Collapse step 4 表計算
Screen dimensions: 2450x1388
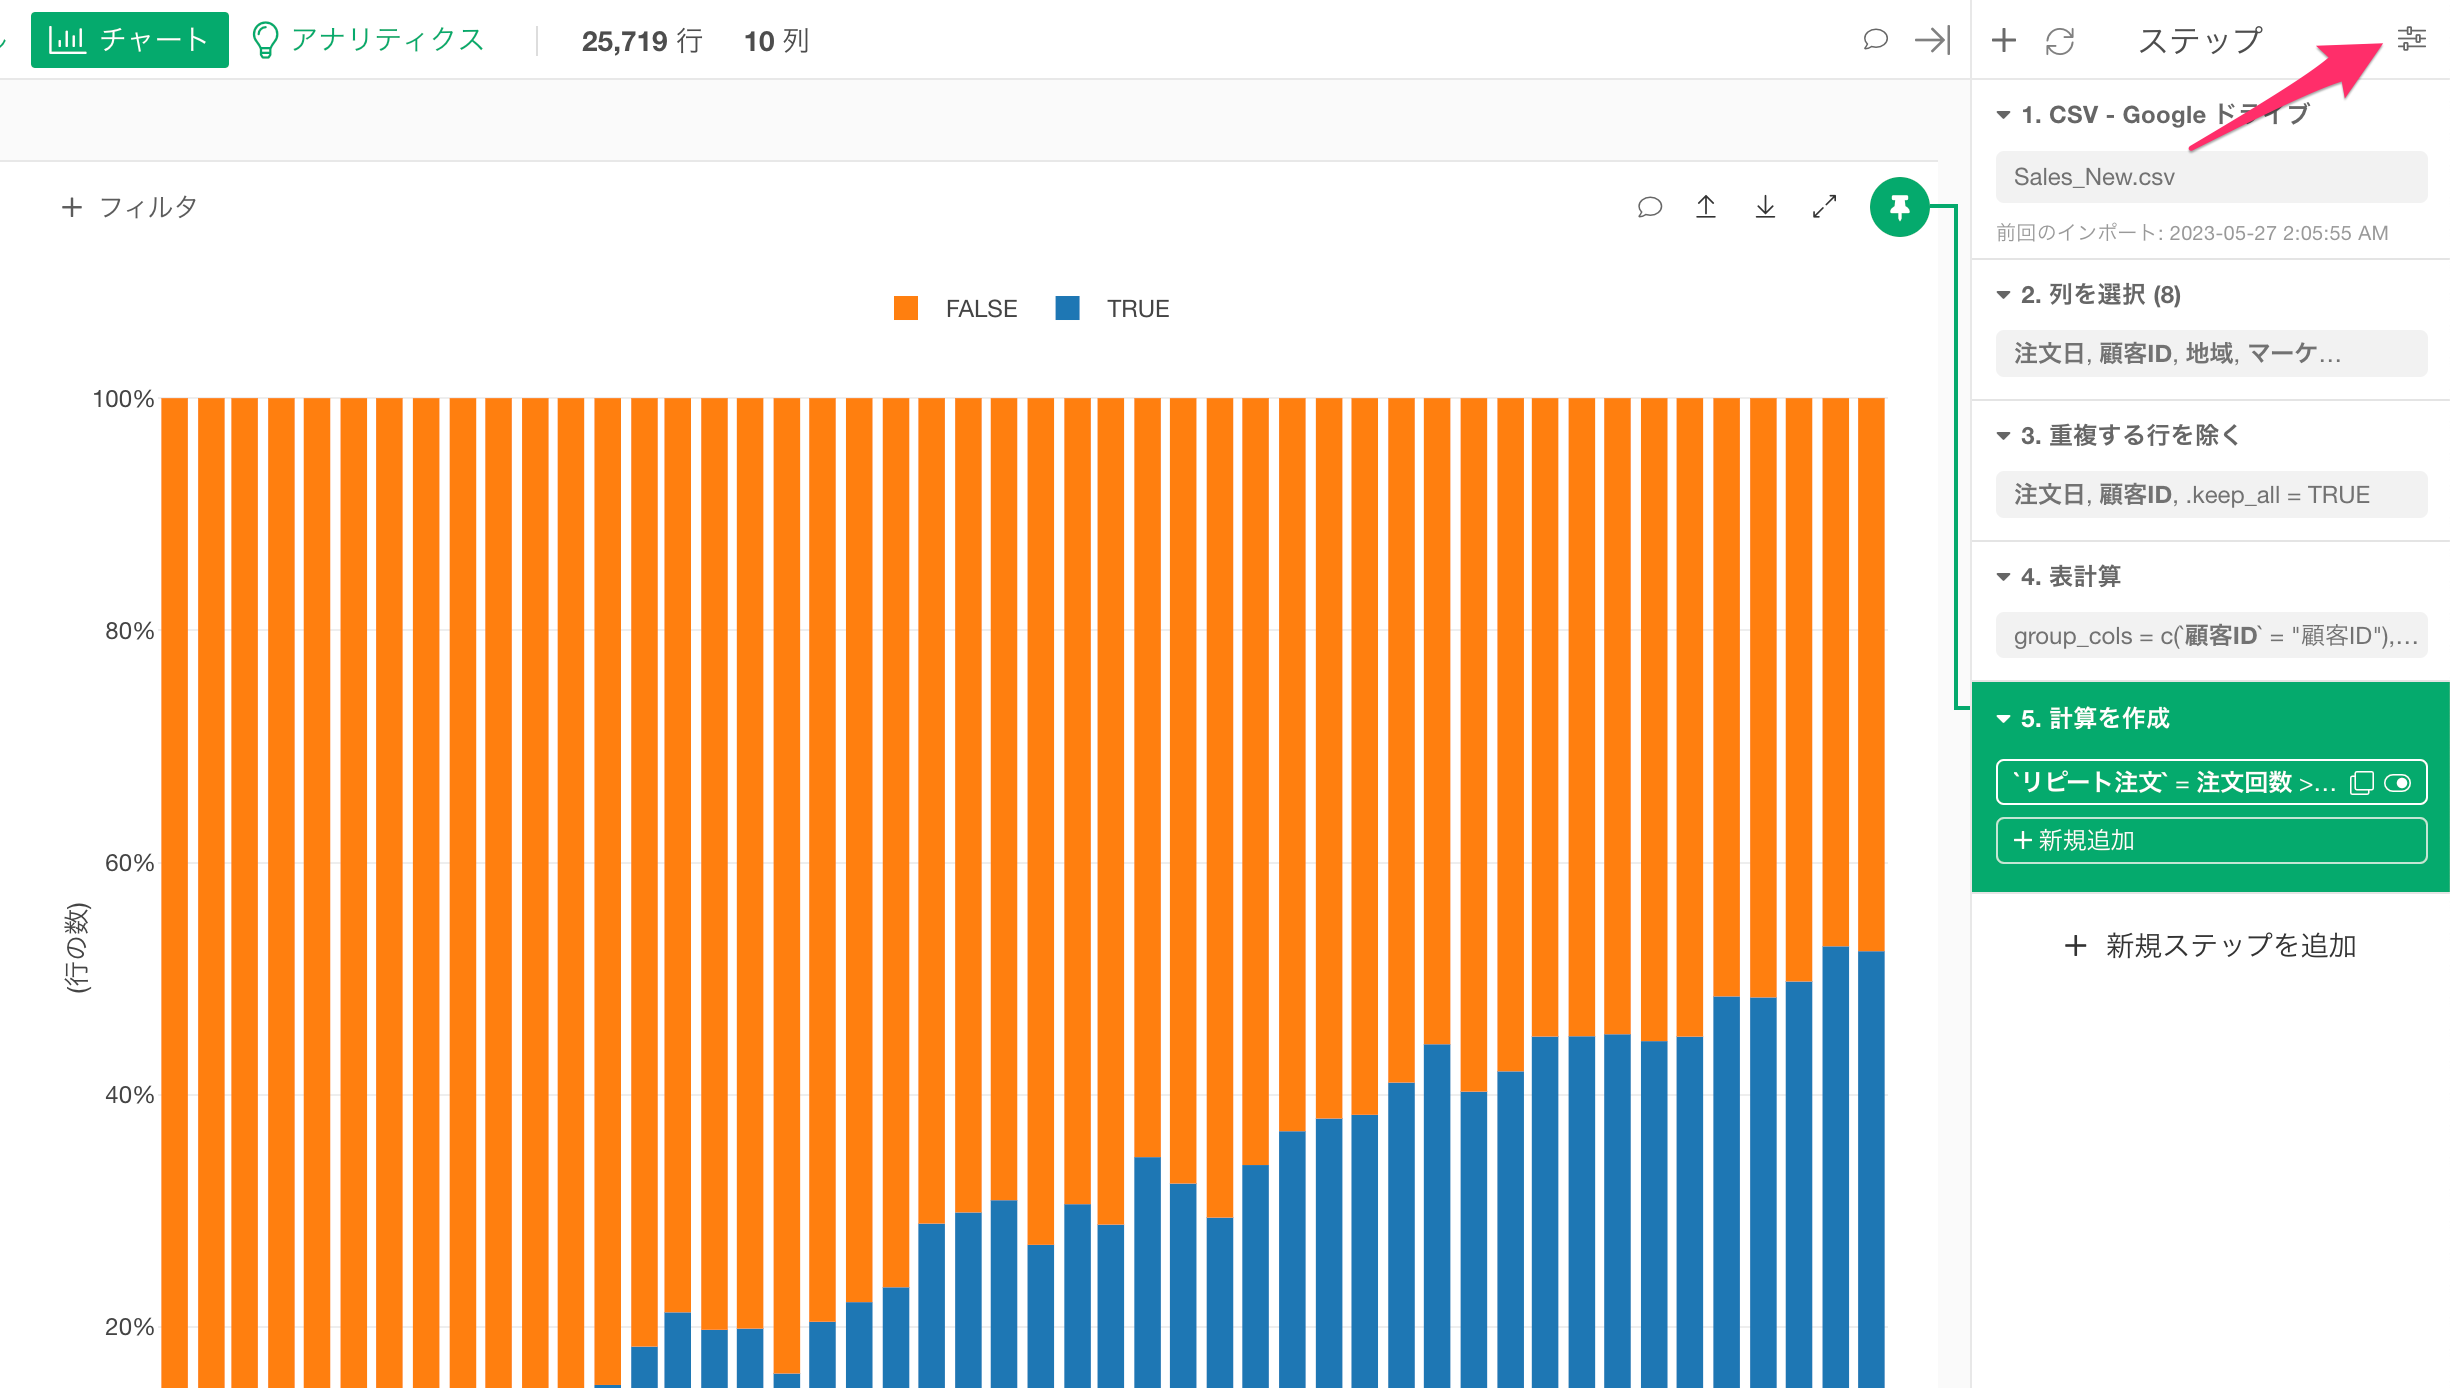pyautogui.click(x=2003, y=577)
